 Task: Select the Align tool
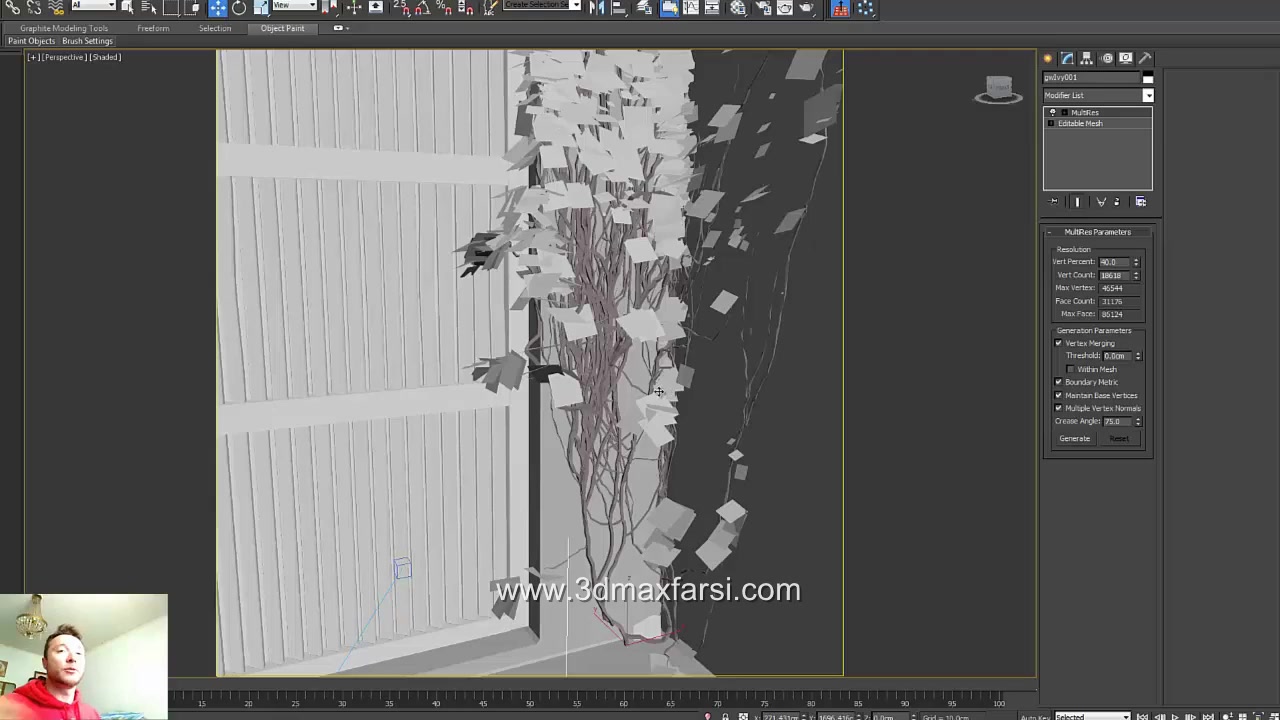click(619, 8)
